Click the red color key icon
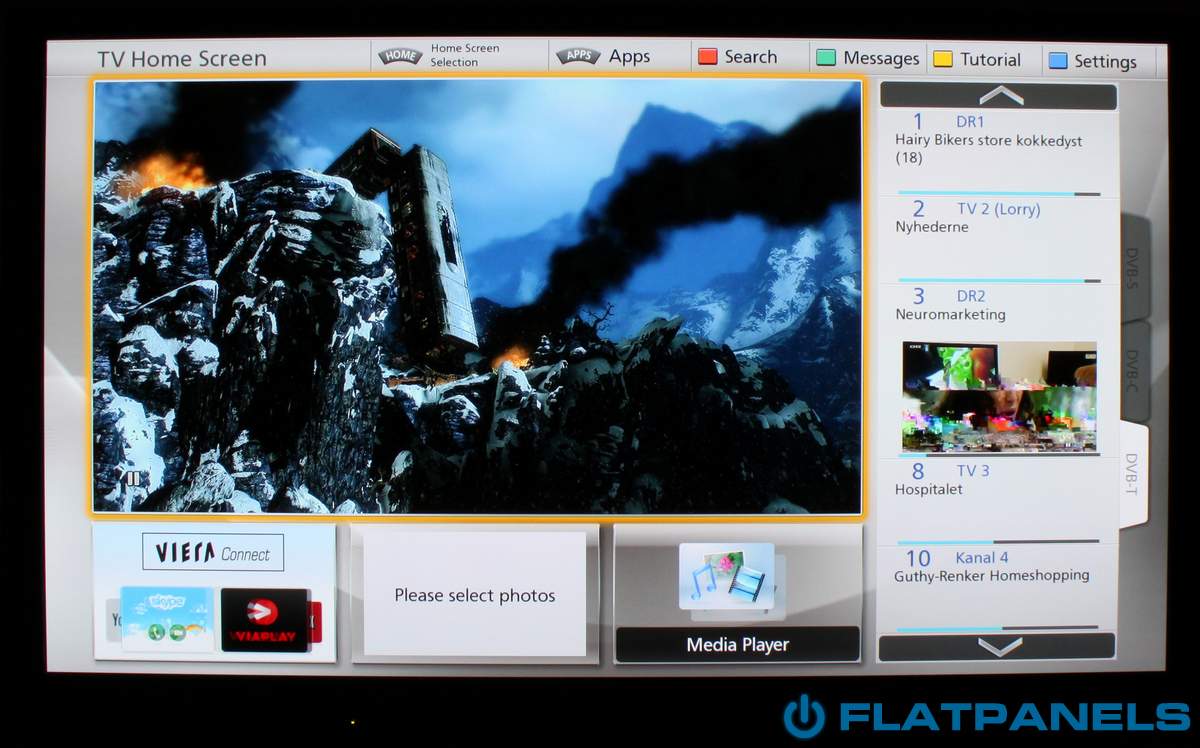 [x=708, y=57]
